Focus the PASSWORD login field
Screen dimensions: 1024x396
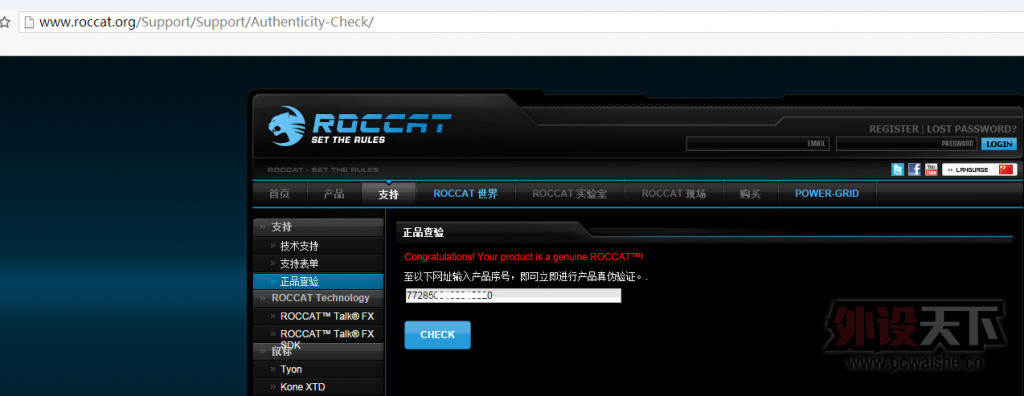pos(907,144)
